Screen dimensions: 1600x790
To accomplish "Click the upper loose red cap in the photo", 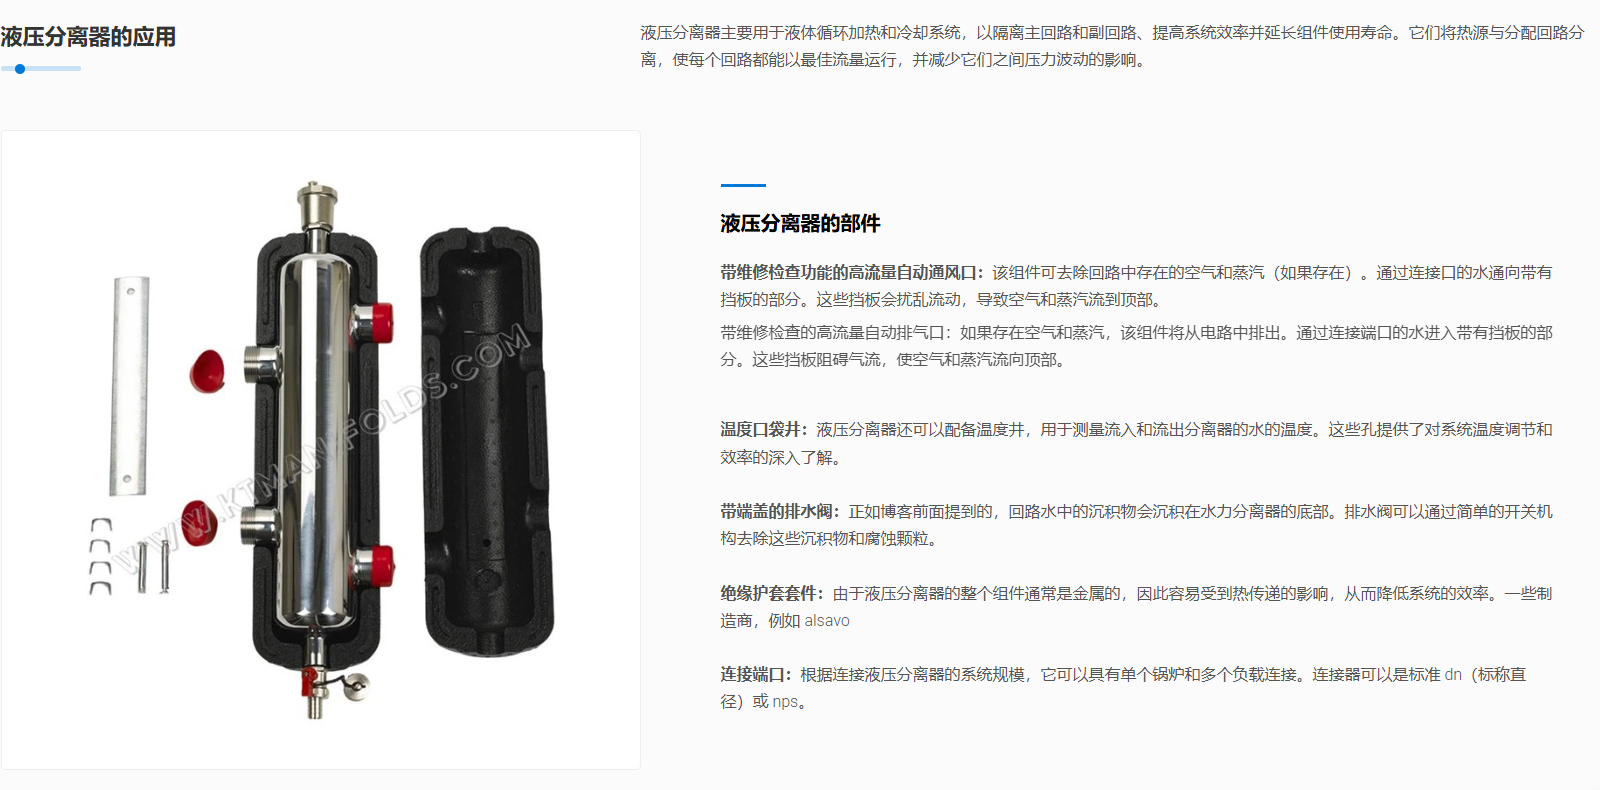I will pos(208,371).
